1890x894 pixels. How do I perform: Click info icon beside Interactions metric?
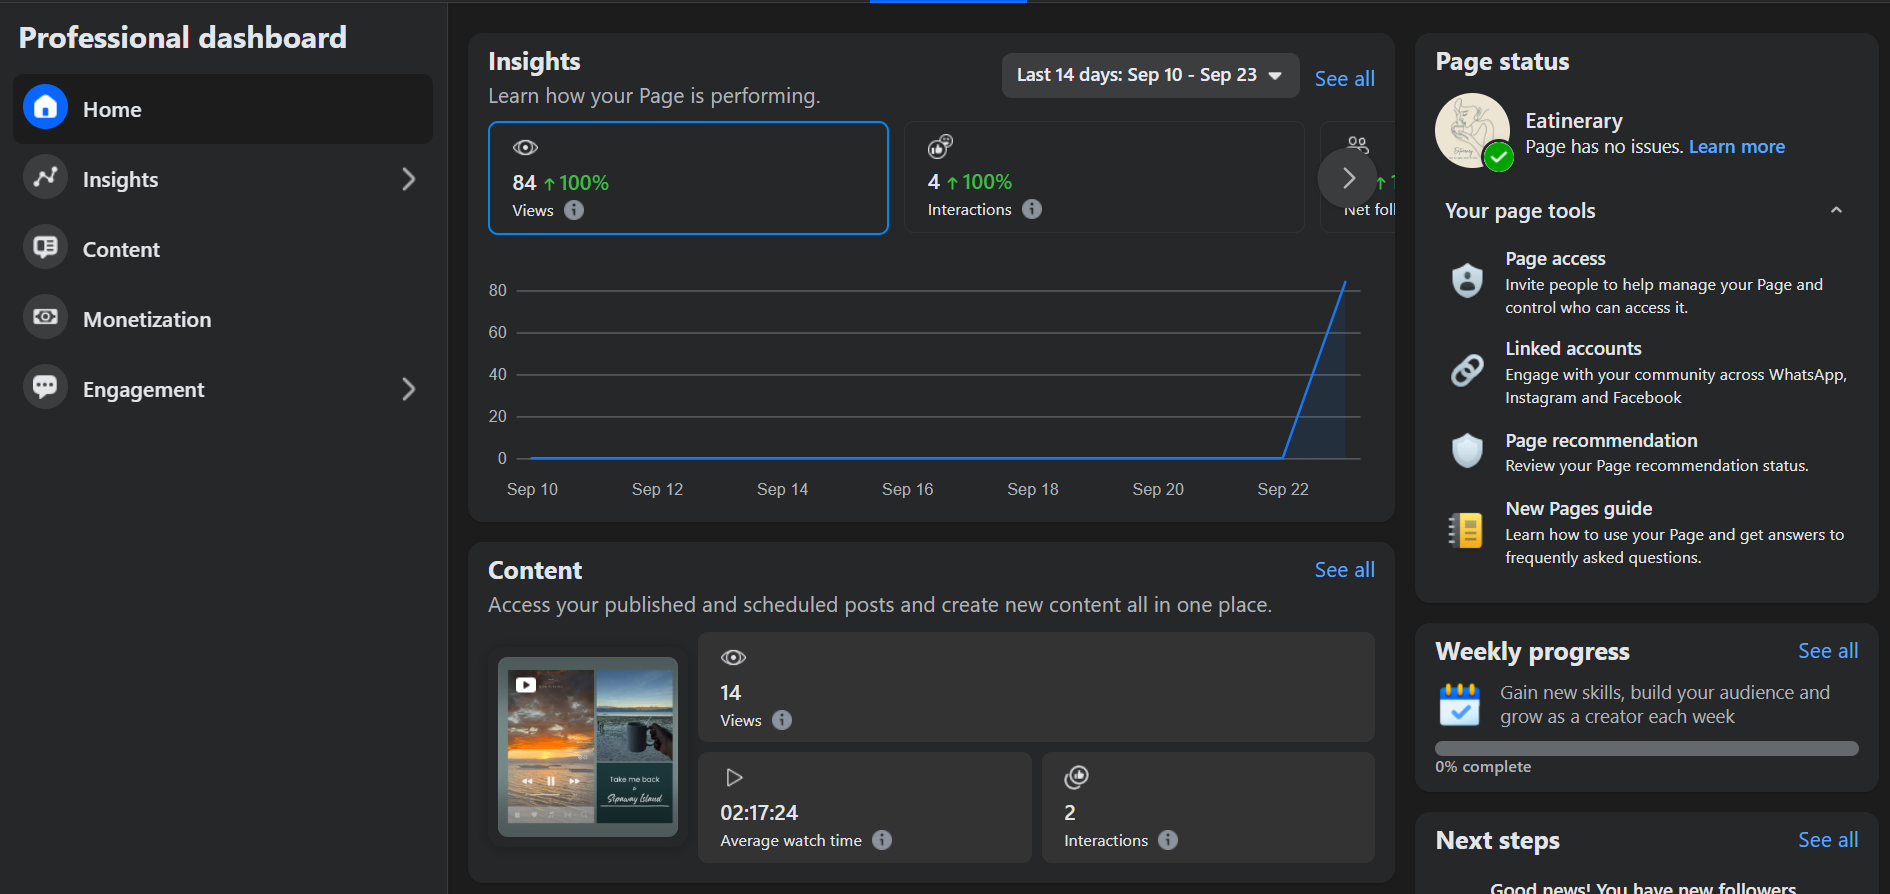1032,209
